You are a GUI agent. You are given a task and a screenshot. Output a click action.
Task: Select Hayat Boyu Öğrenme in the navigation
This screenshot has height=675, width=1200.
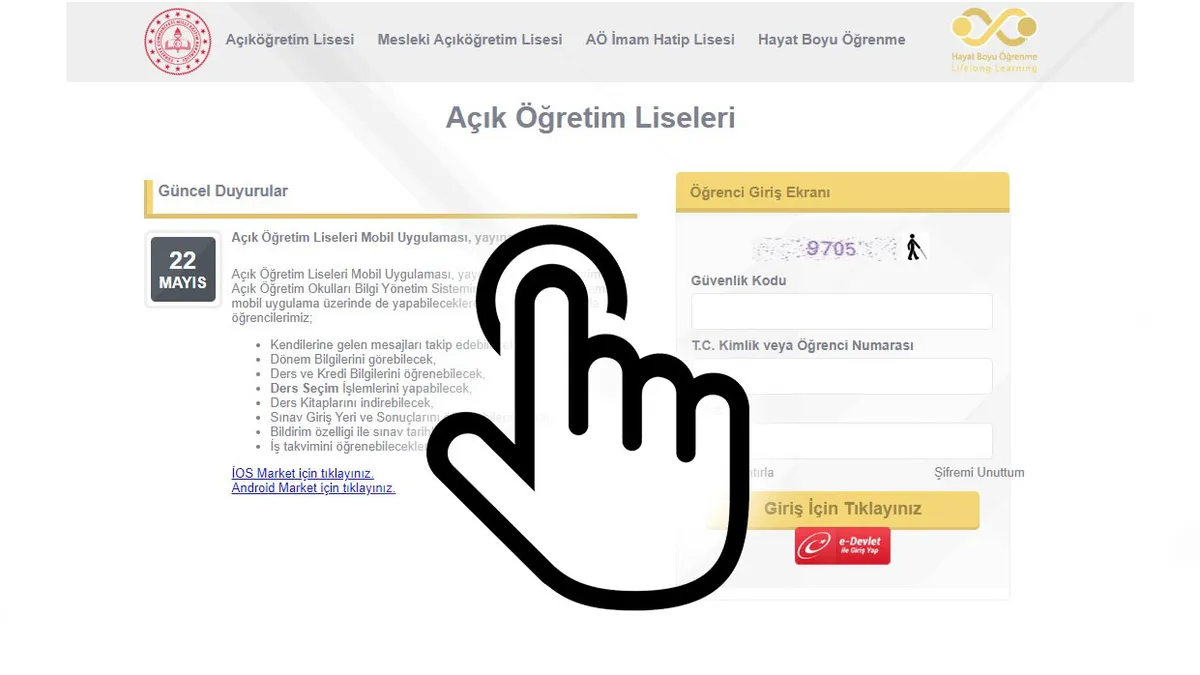click(x=832, y=40)
